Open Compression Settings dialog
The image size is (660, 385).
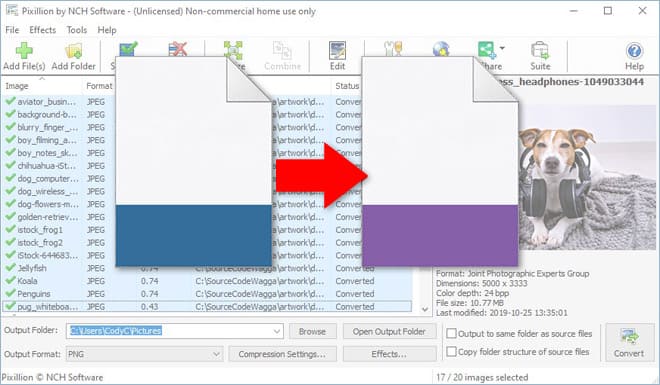(282, 354)
